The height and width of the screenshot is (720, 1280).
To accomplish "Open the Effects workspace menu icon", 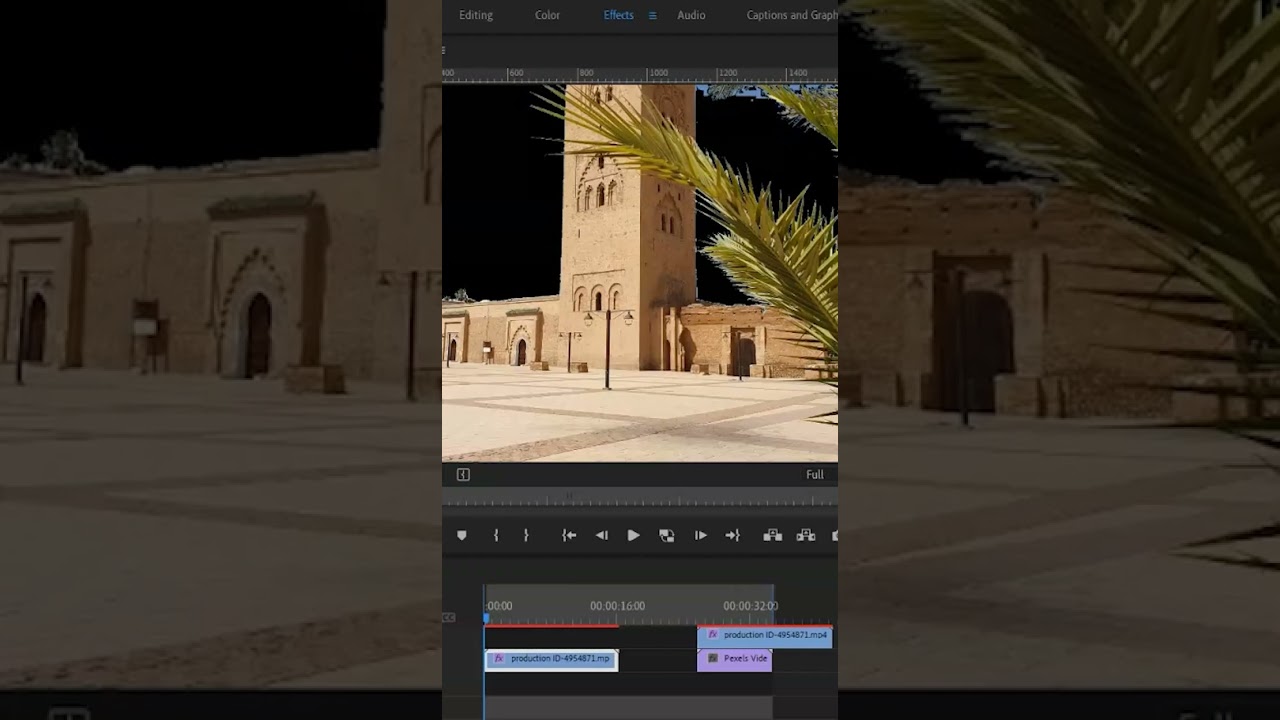I will (x=653, y=15).
